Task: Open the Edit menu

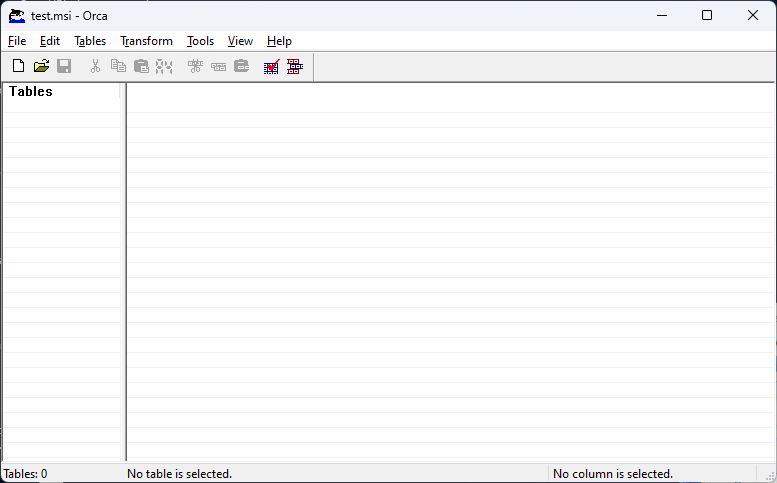Action: [x=50, y=41]
